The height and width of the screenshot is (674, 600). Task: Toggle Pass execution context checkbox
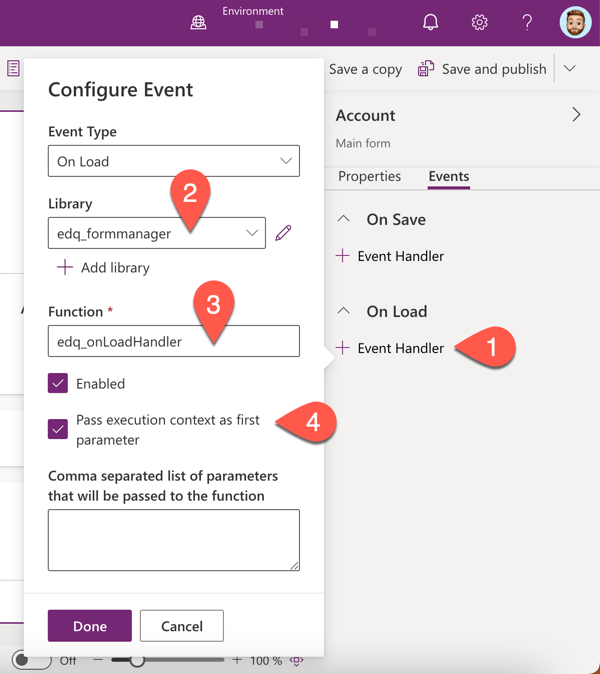click(x=58, y=429)
